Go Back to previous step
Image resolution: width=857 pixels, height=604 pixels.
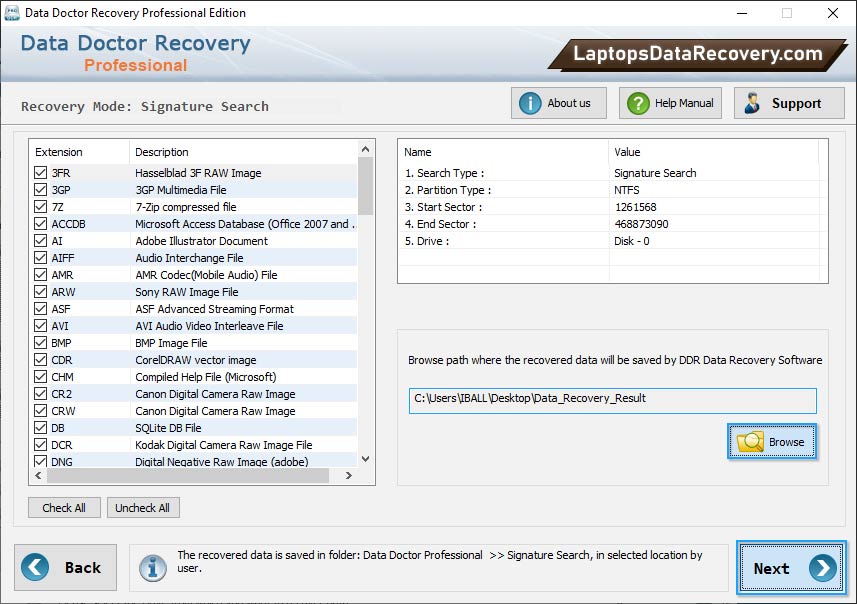pyautogui.click(x=66, y=567)
